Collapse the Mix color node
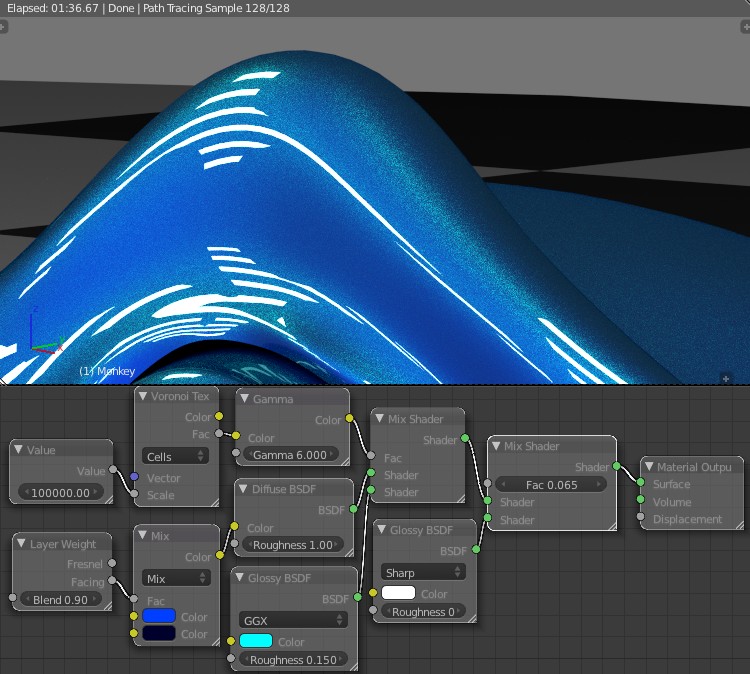 (143, 535)
